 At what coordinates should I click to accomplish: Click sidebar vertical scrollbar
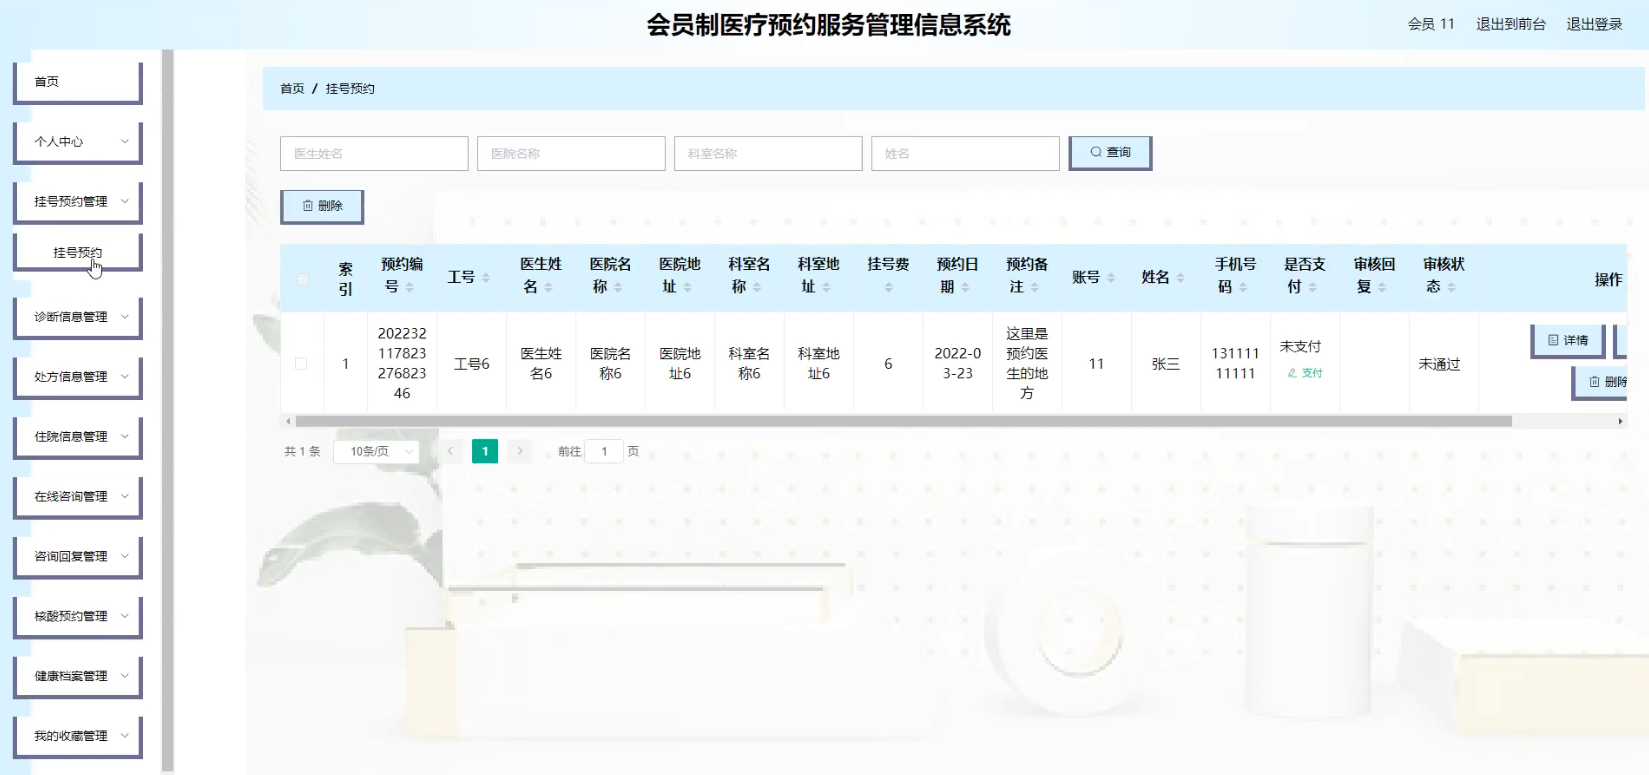(x=168, y=410)
